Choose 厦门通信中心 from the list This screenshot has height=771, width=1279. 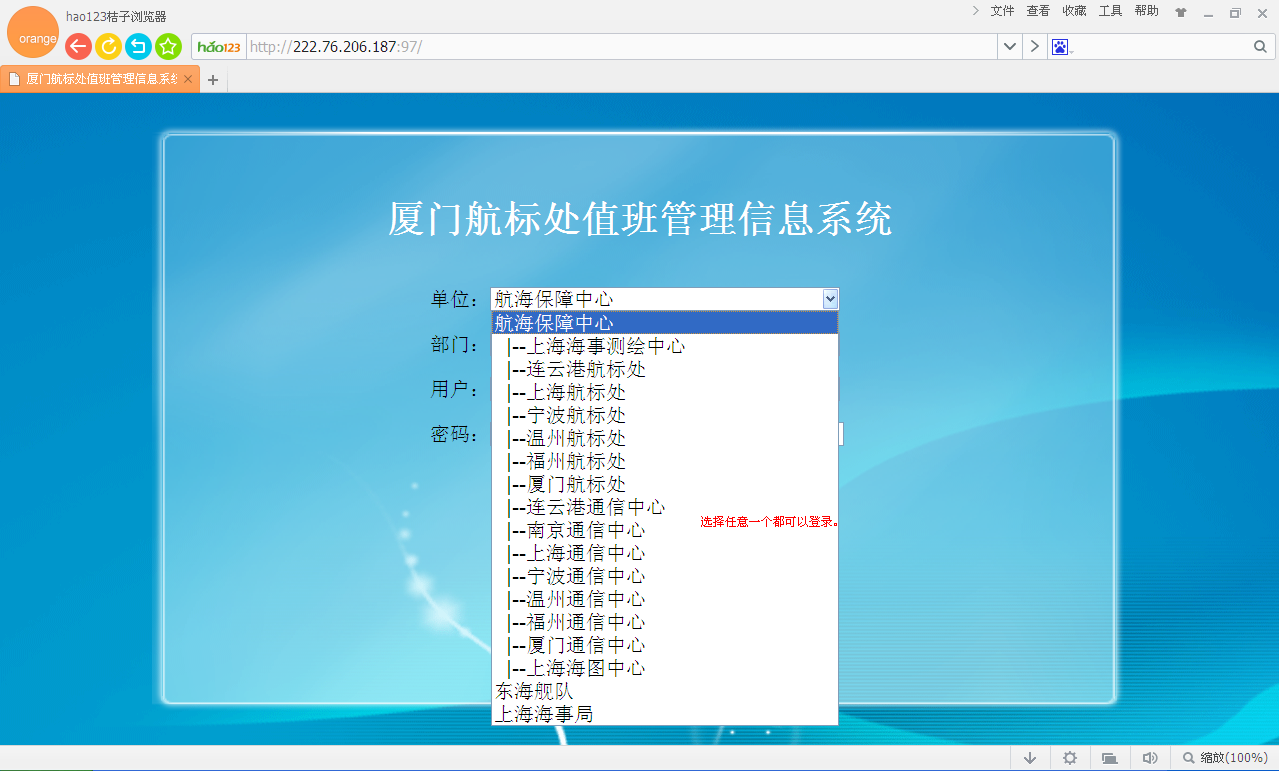(x=664, y=645)
